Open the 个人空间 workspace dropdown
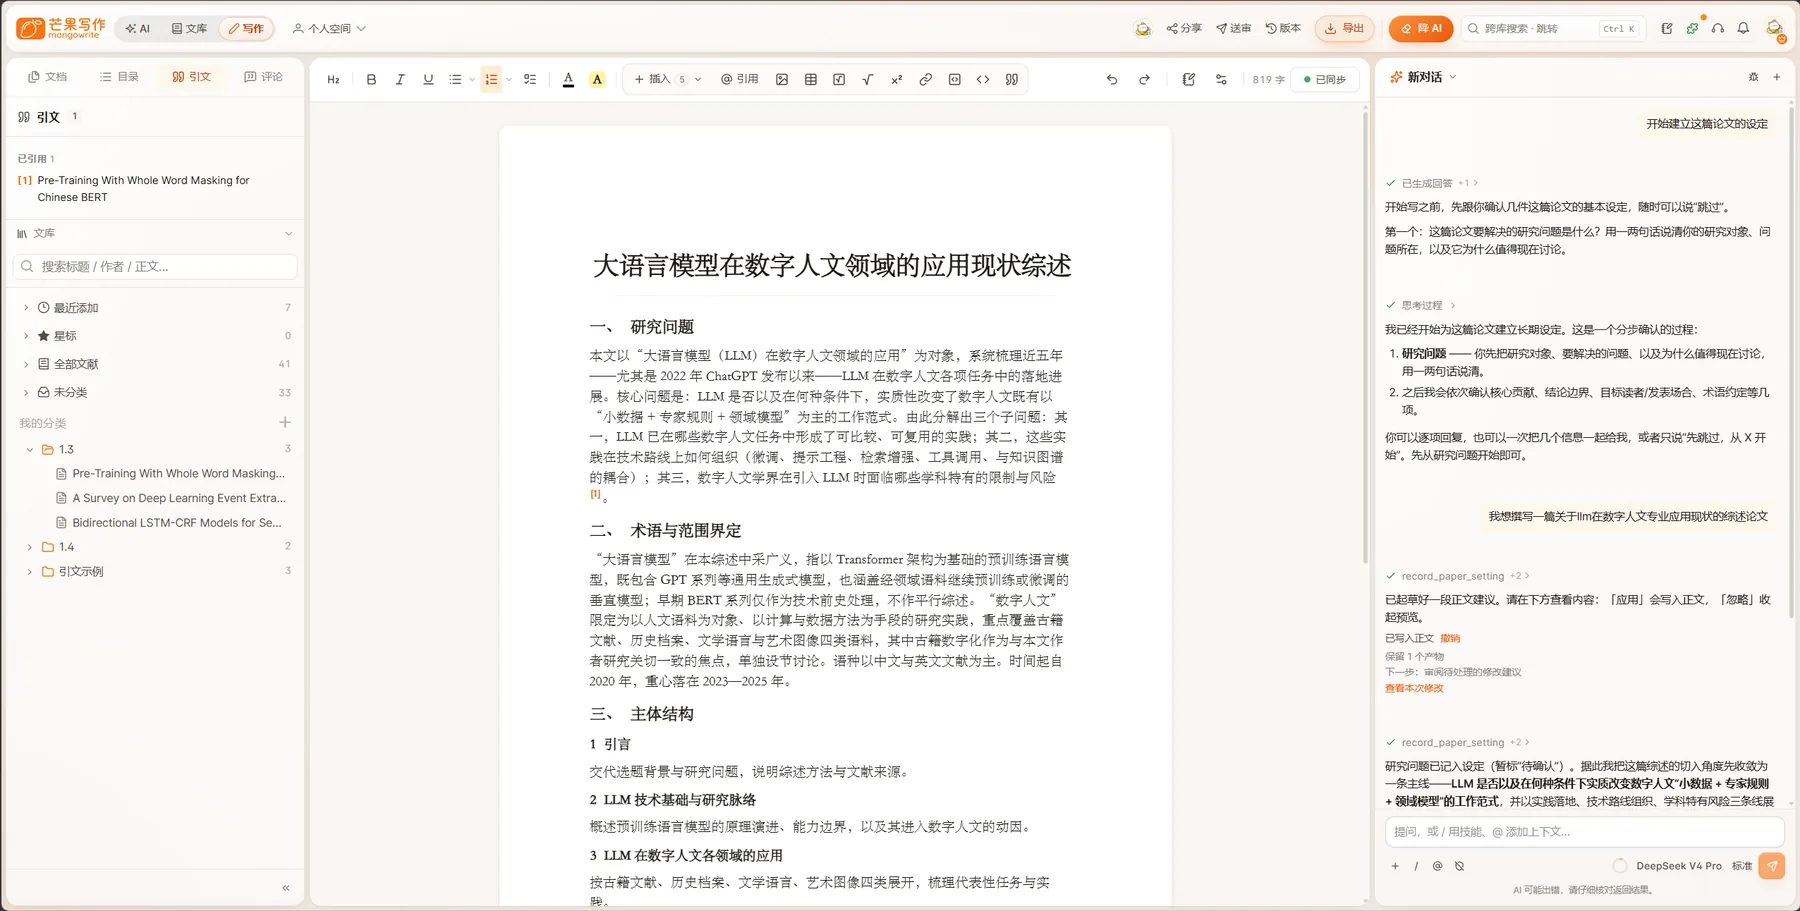The image size is (1800, 911). (329, 28)
